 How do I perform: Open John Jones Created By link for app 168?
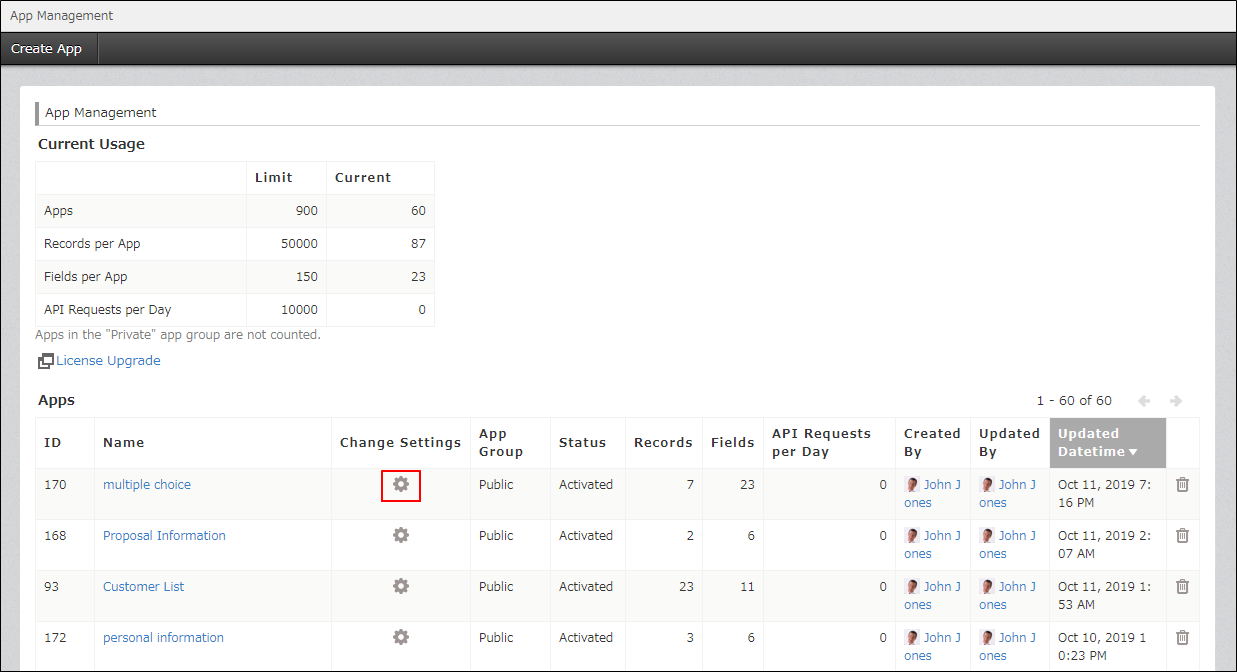coord(932,544)
